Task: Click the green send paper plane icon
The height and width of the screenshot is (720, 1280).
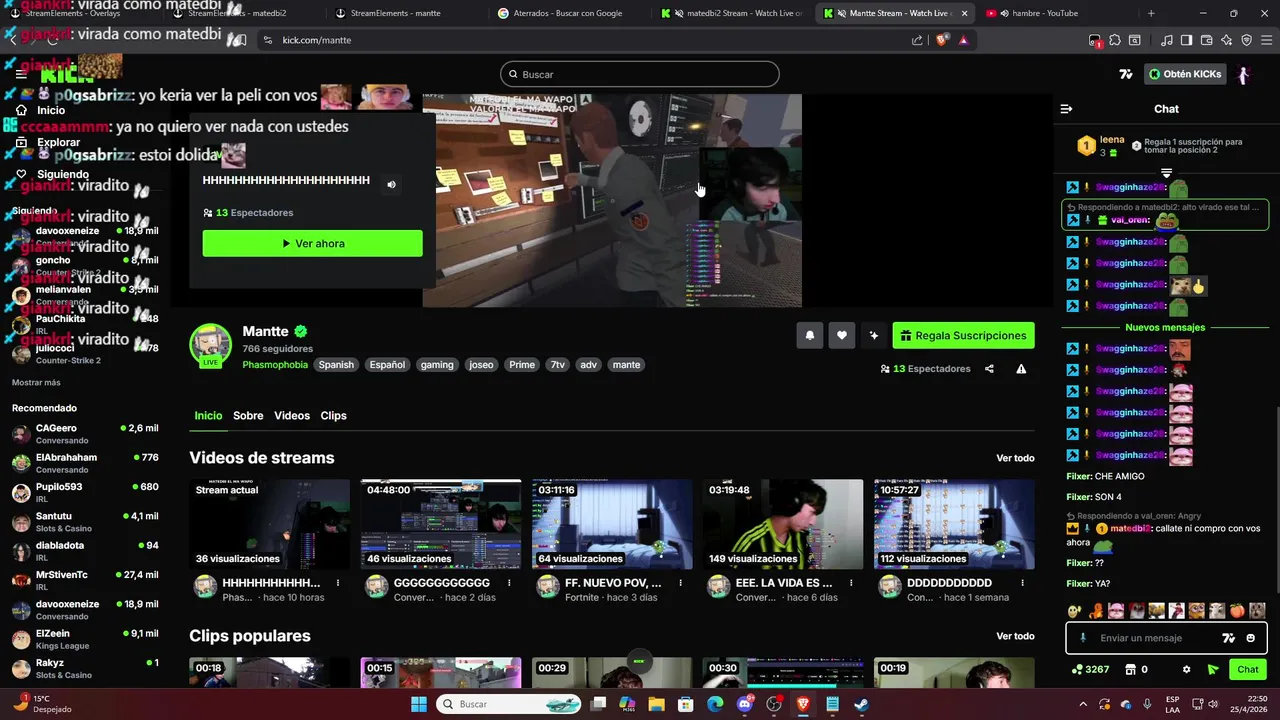Action: (1213, 669)
